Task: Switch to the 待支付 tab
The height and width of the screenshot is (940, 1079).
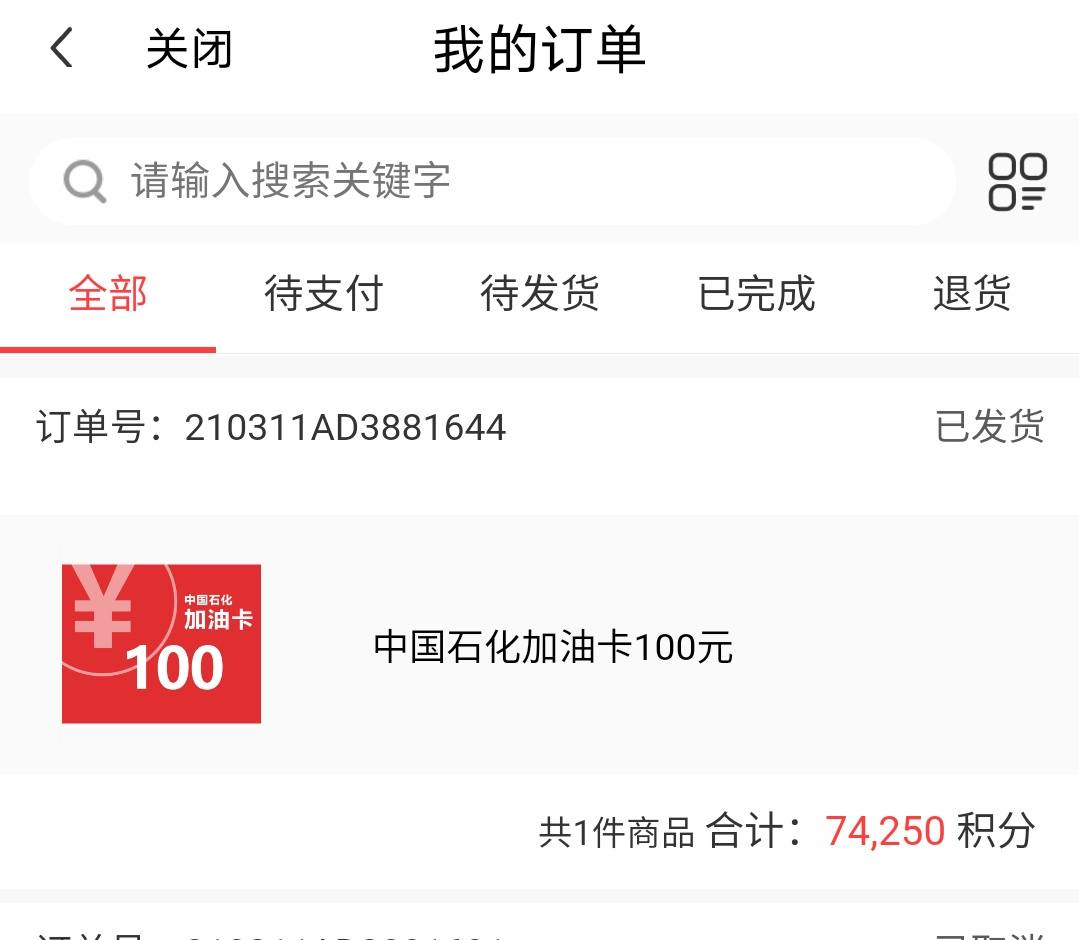Action: (x=323, y=294)
